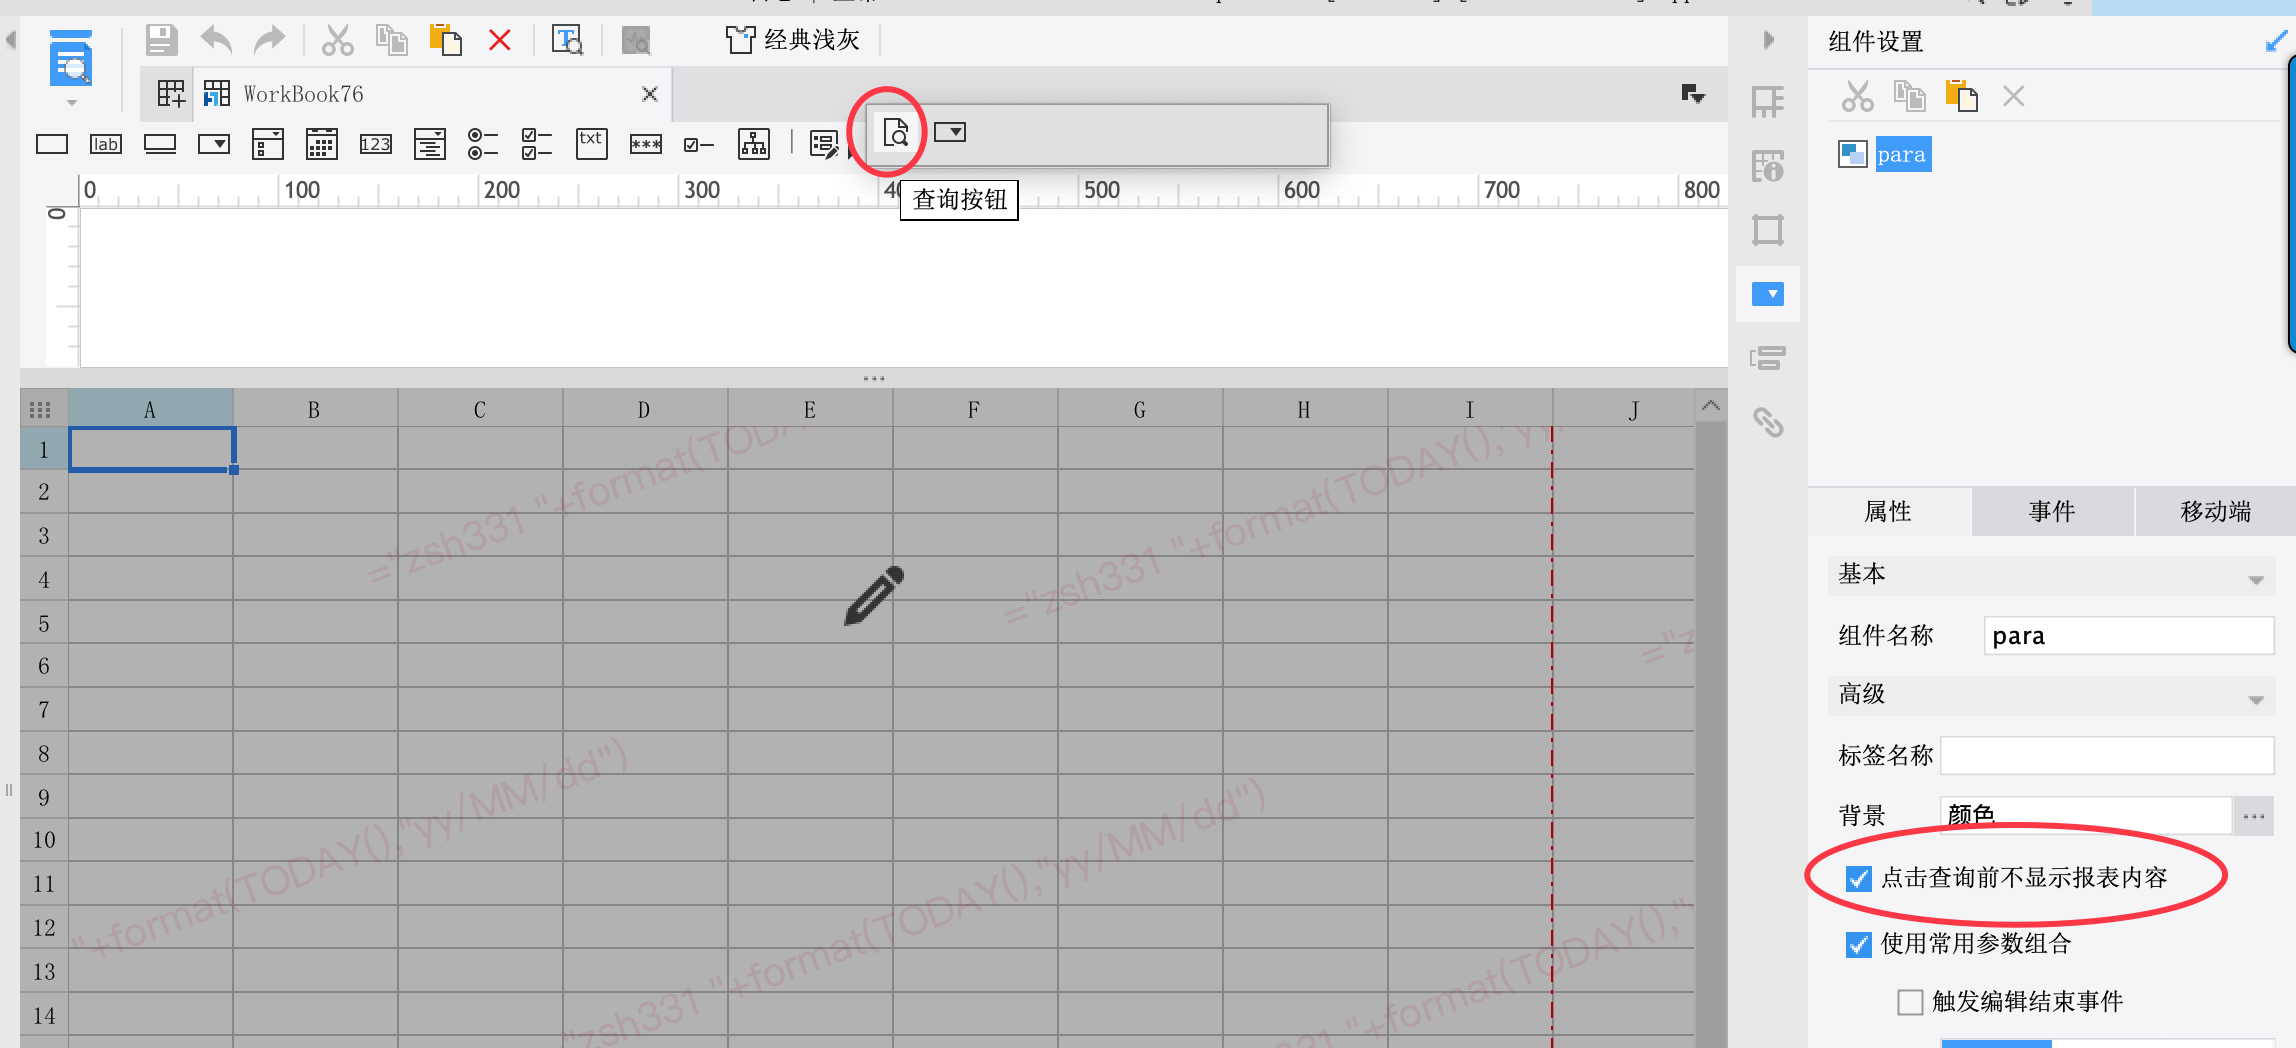Screen dimensions: 2296x1048
Task: Select the radio button group widget
Action: point(483,144)
